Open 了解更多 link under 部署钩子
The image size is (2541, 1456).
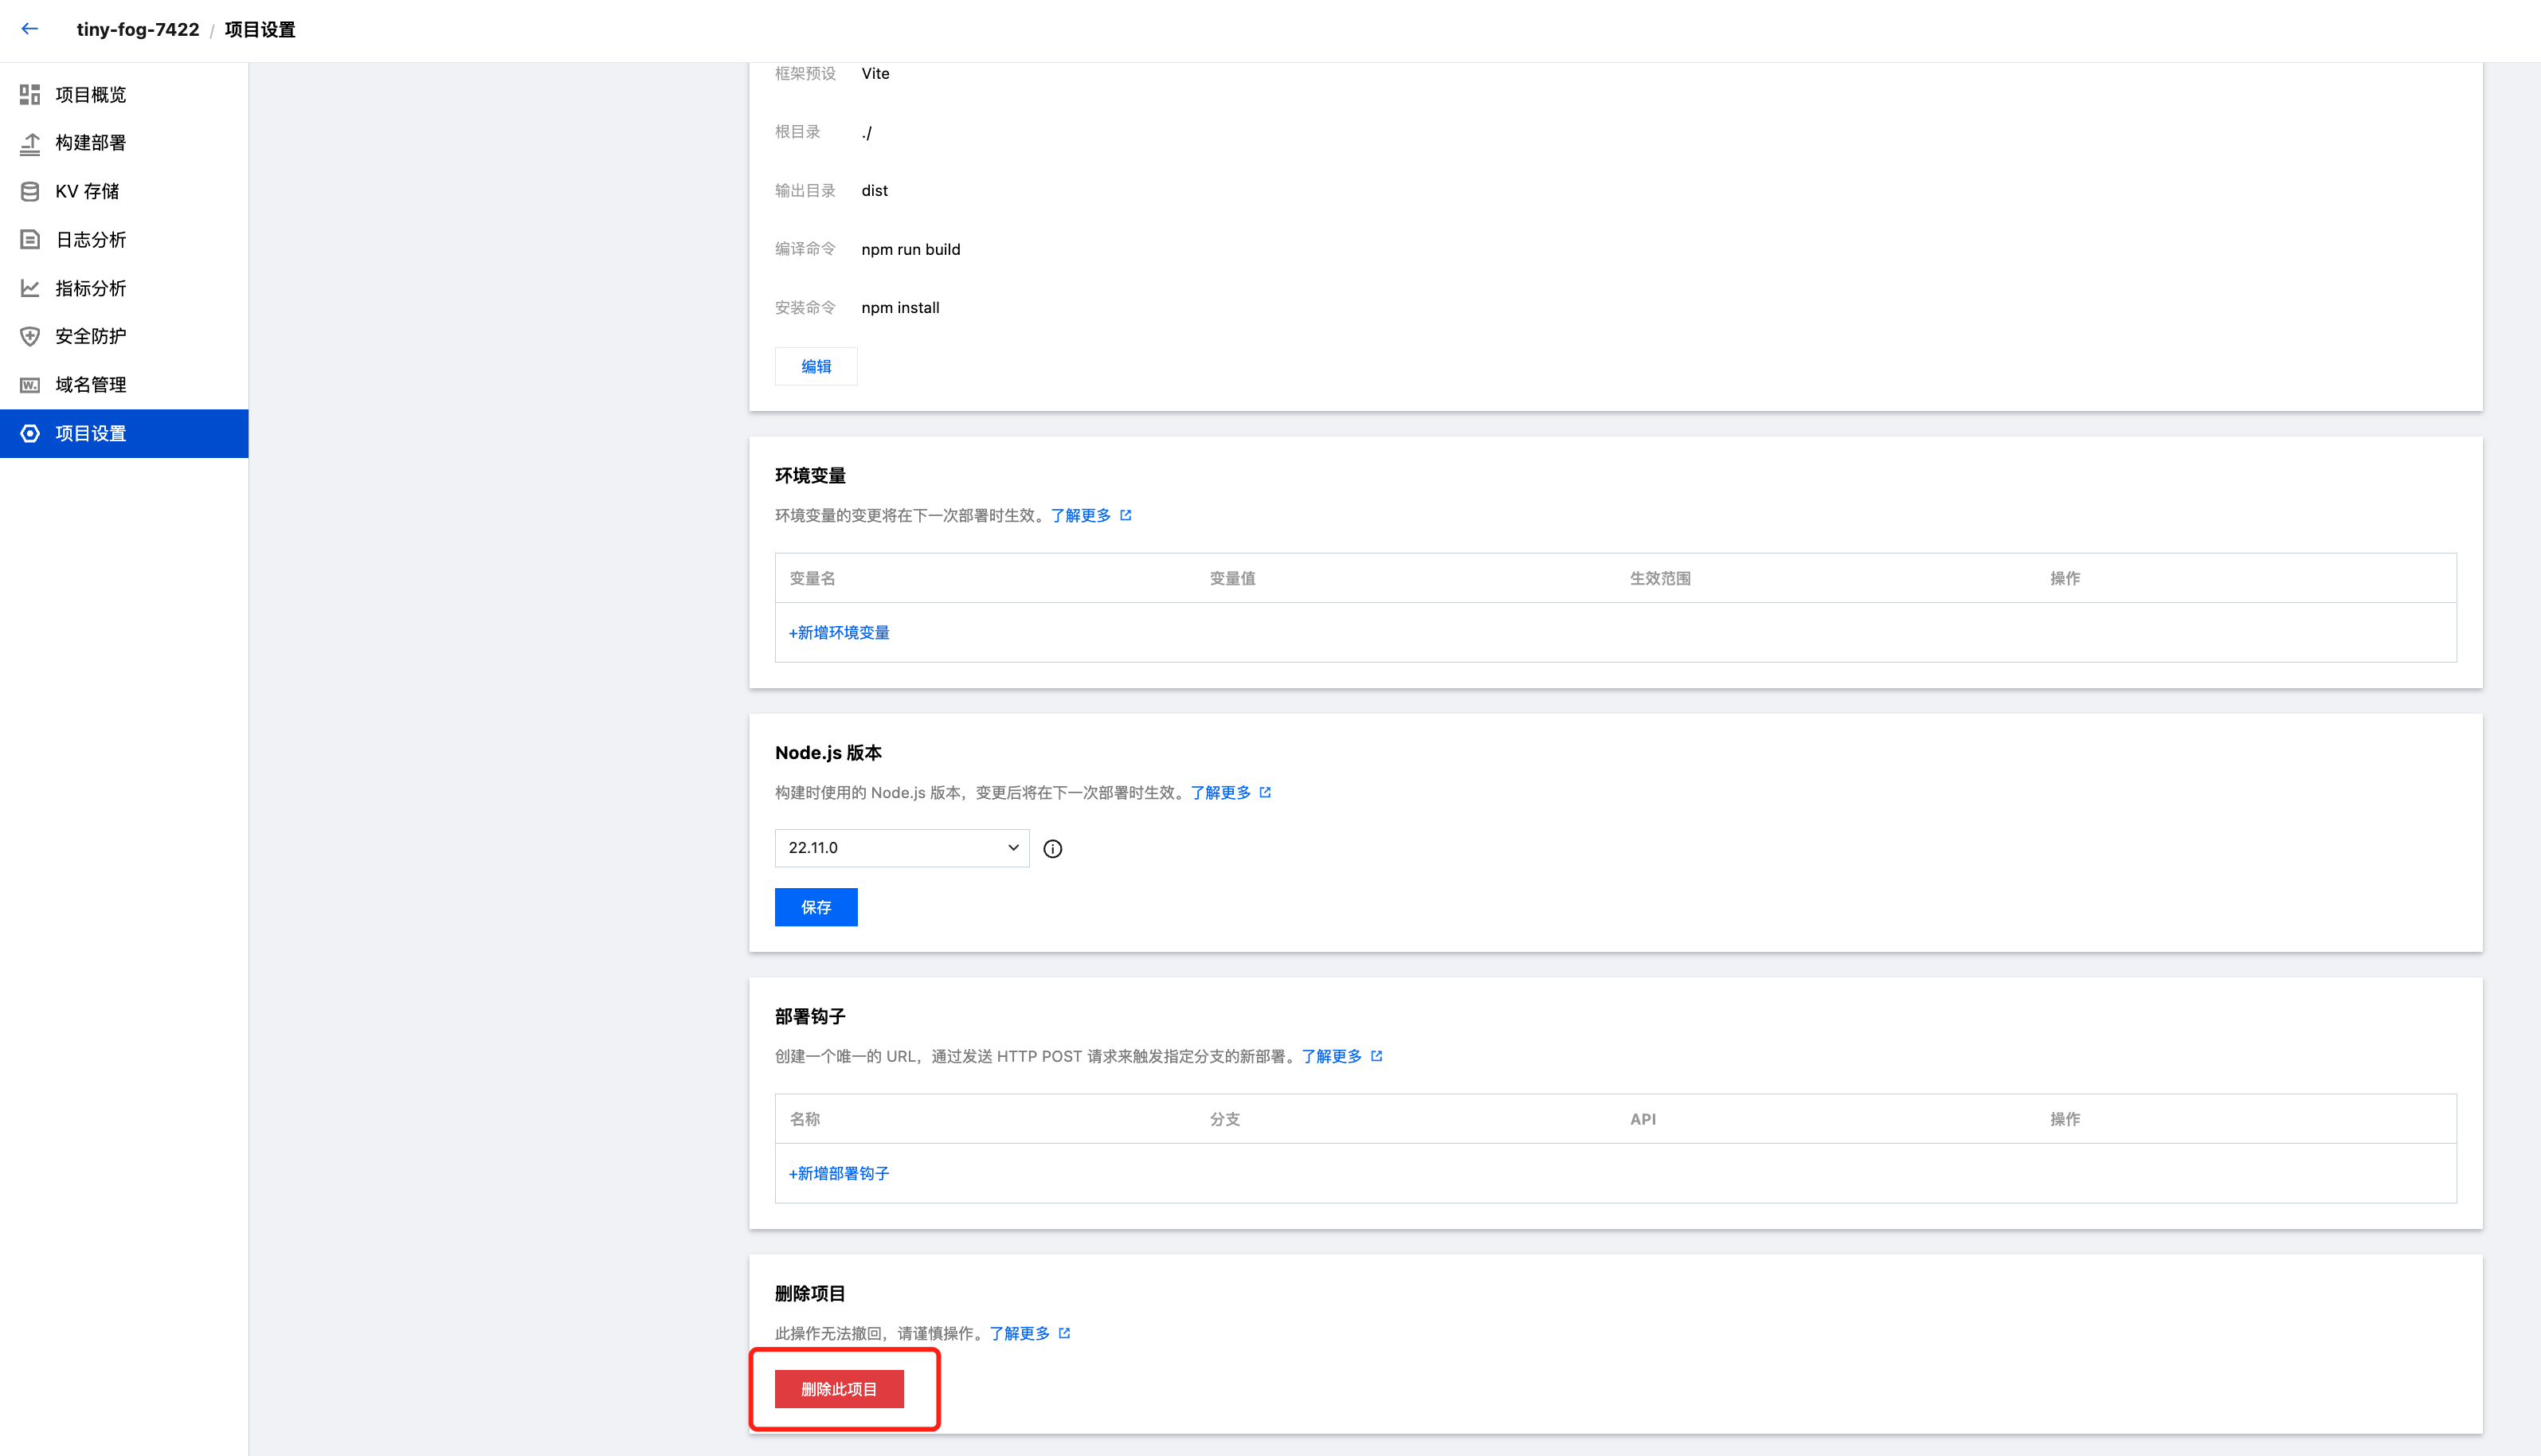tap(1331, 1056)
